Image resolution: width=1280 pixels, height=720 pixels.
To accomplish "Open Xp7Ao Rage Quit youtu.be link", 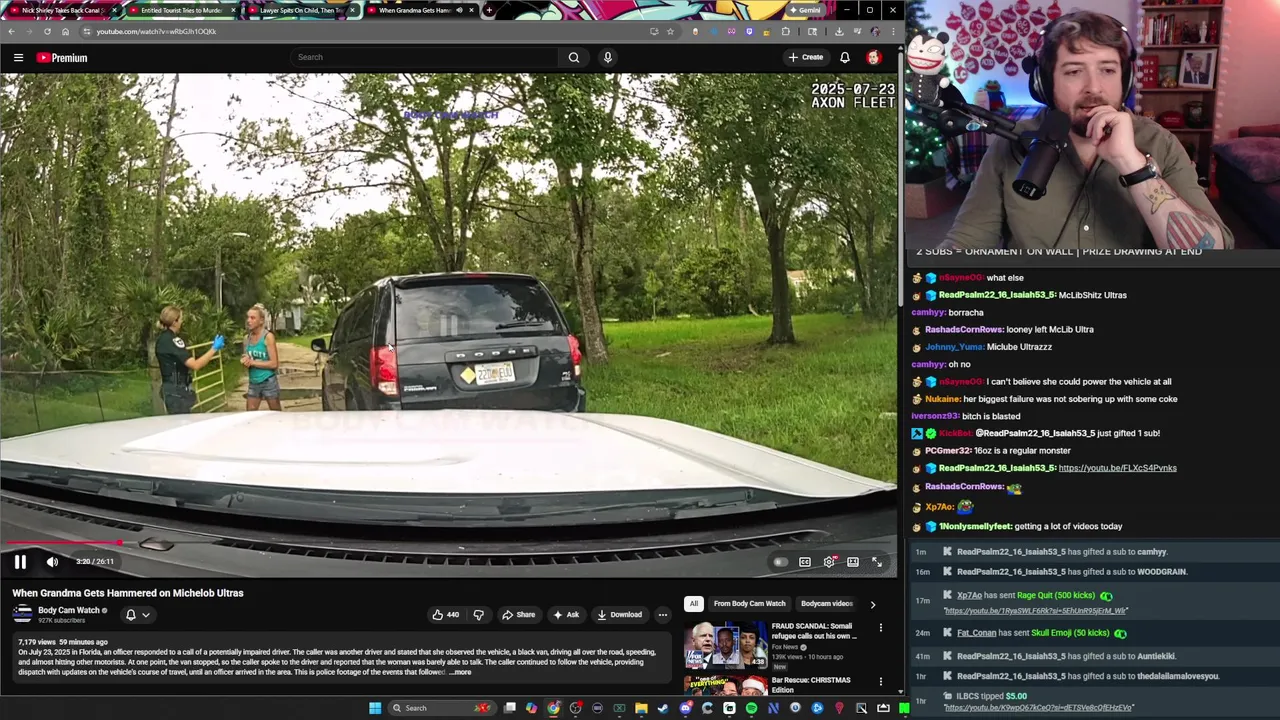I will (x=1036, y=611).
